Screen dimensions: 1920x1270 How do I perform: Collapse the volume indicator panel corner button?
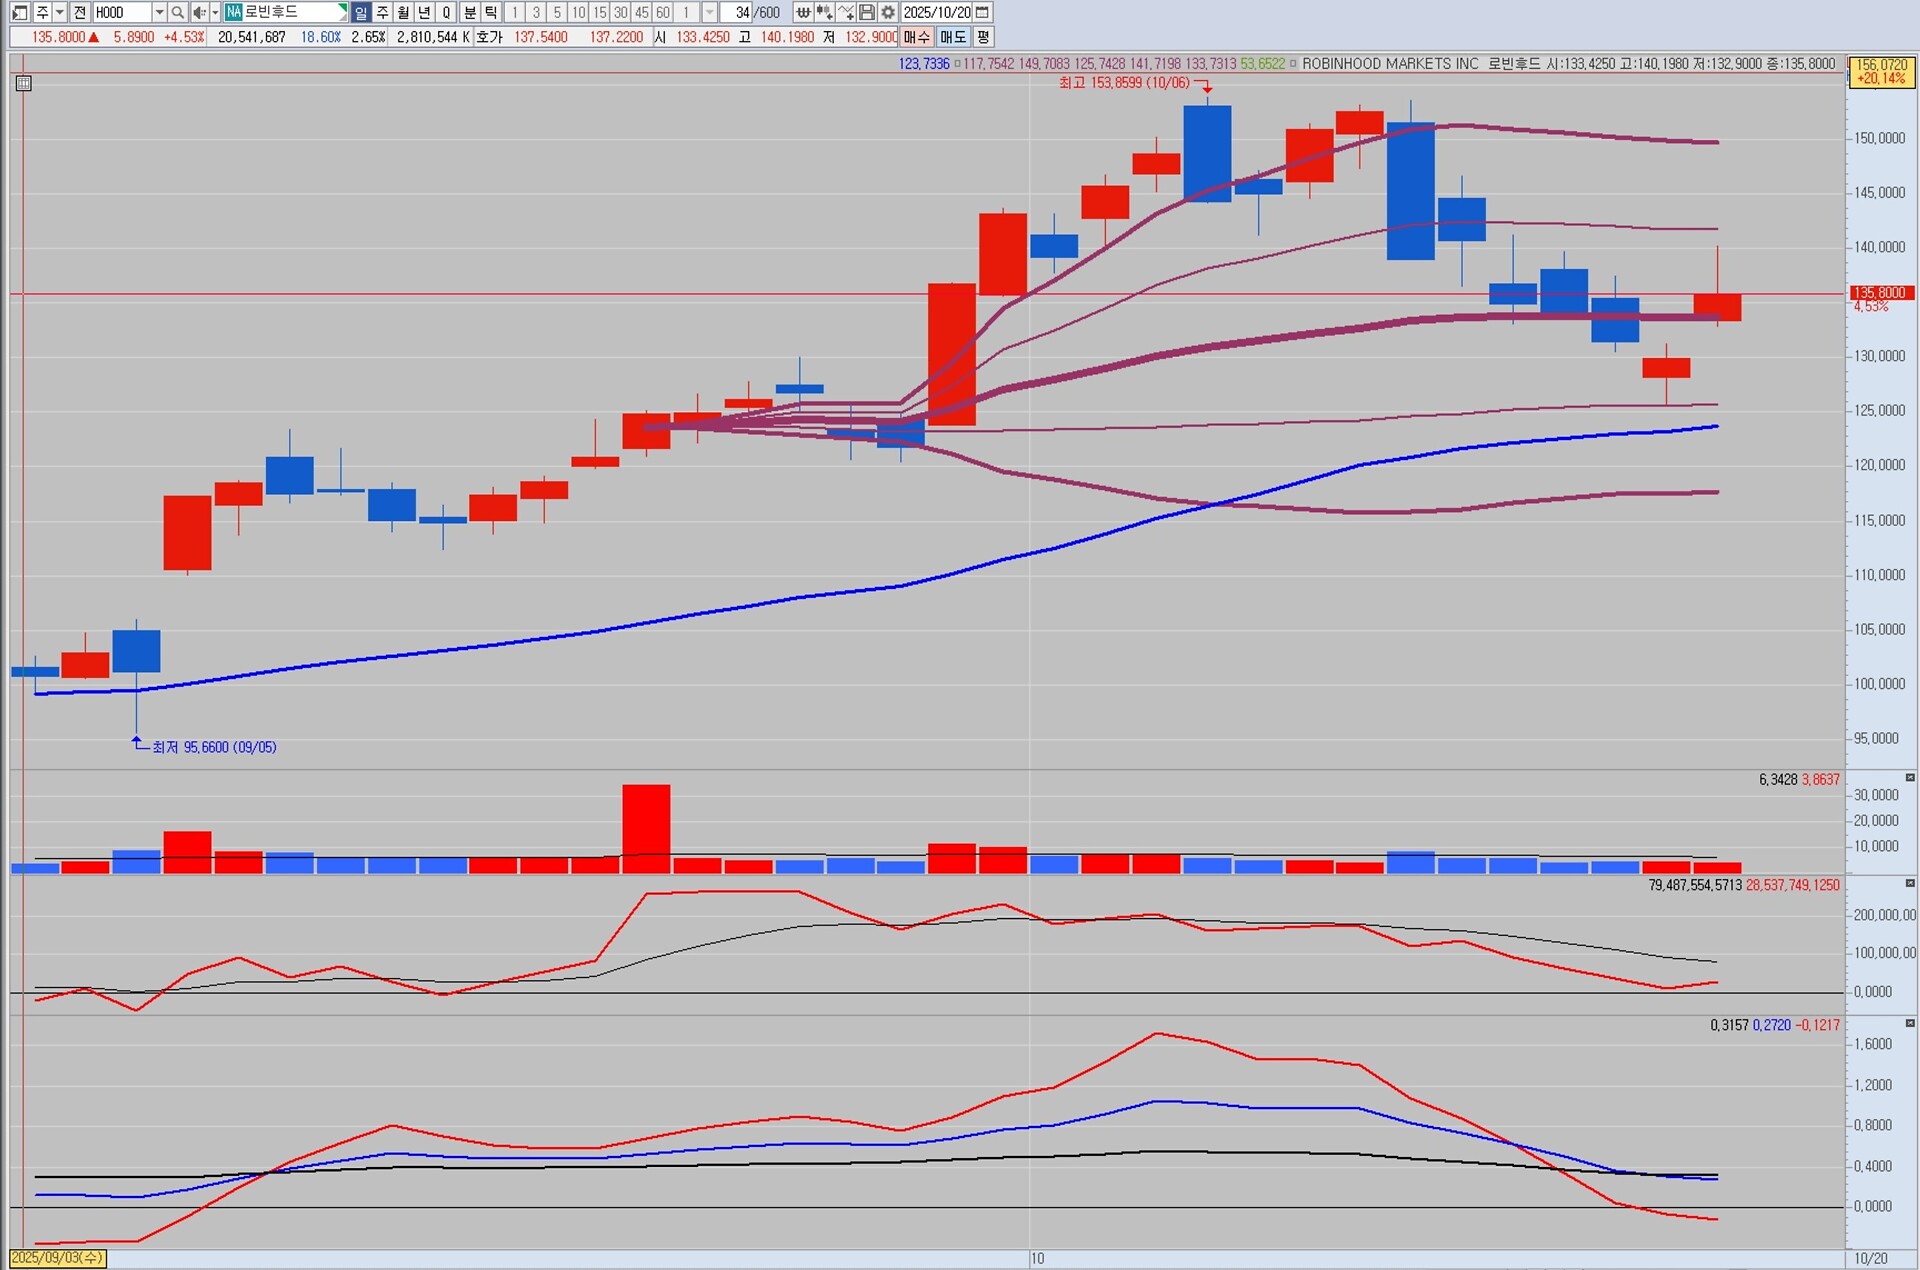pos(1910,778)
